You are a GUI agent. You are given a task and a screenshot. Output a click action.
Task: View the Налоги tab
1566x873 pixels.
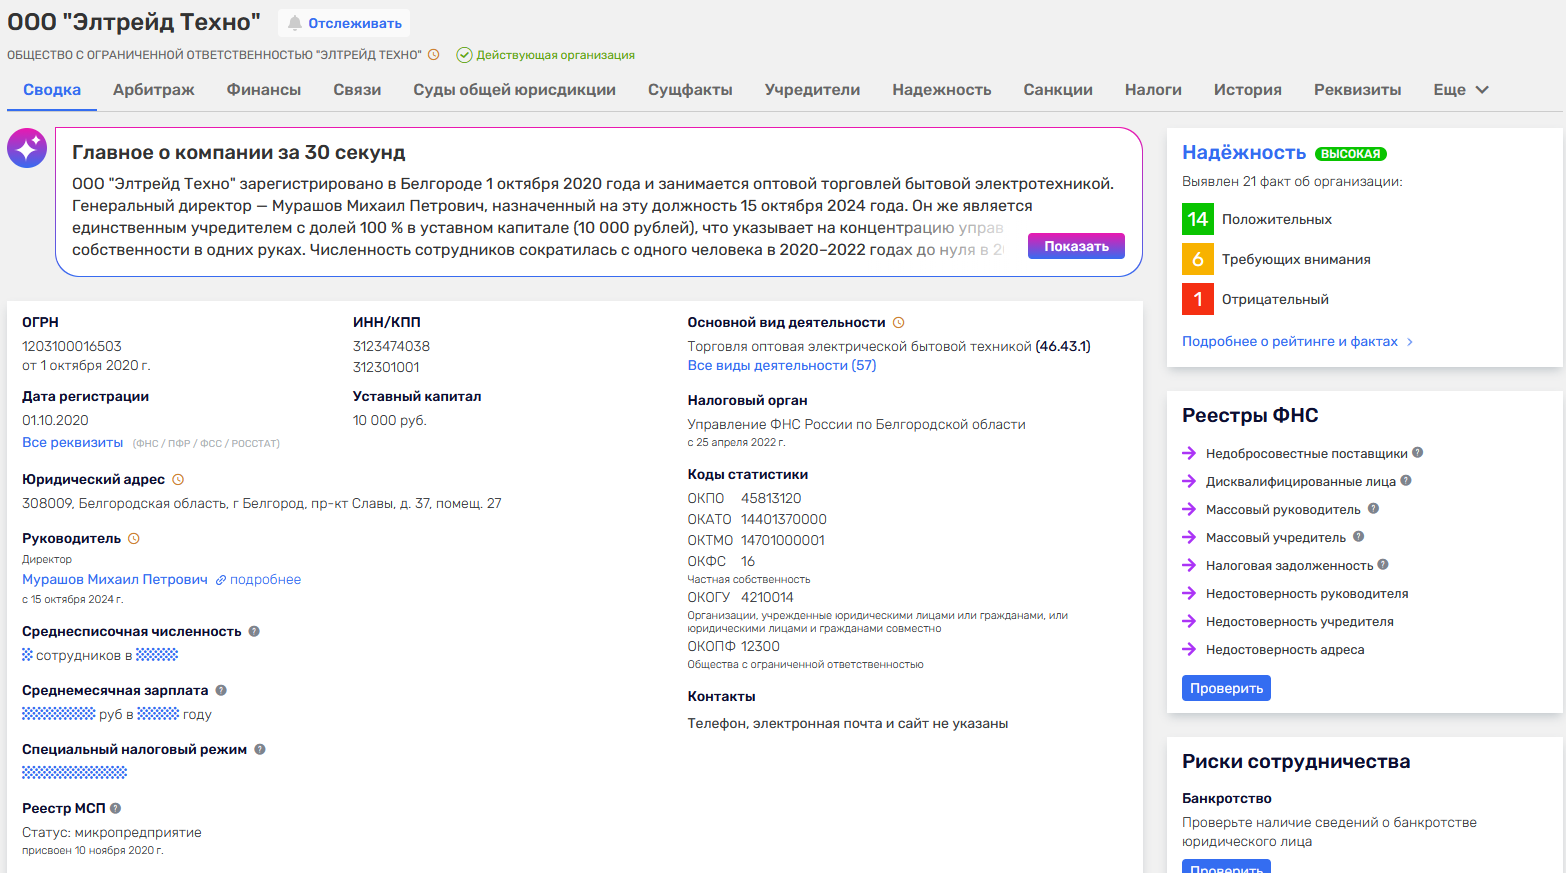(1153, 89)
